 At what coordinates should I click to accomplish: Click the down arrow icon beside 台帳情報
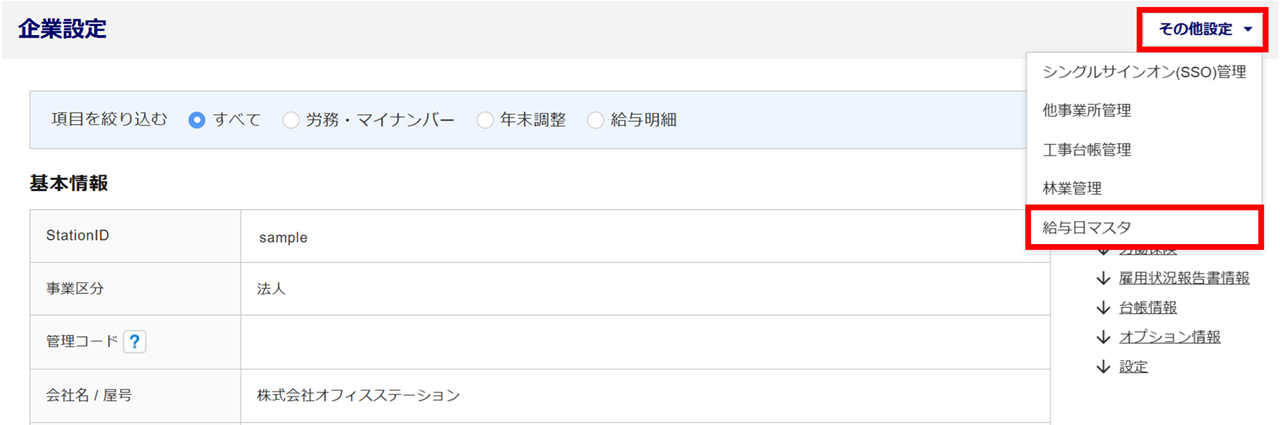pyautogui.click(x=1103, y=307)
